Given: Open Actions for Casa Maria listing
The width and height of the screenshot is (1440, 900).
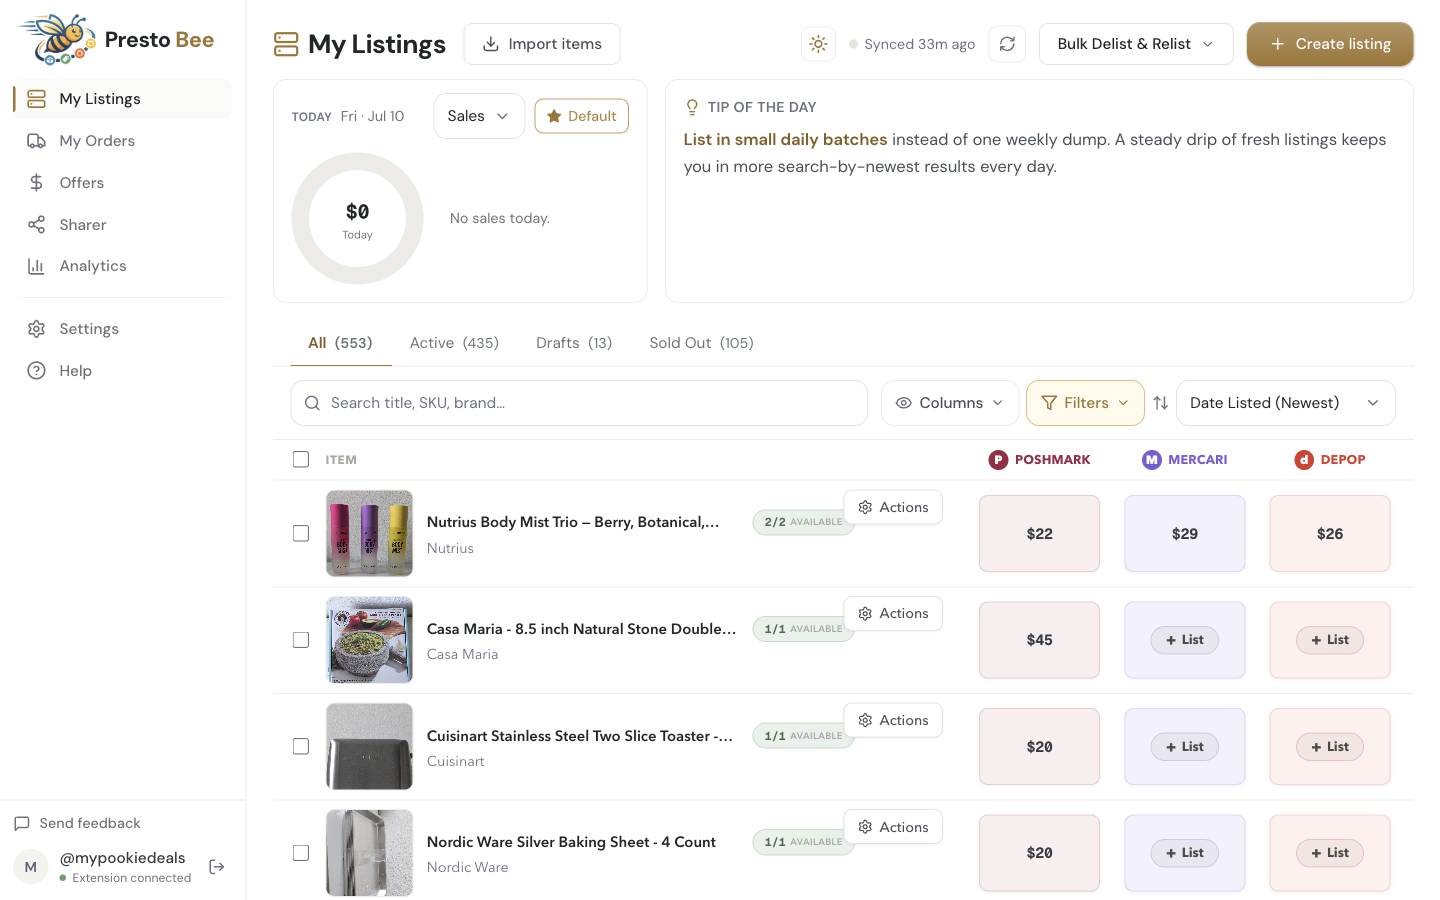Looking at the screenshot, I should (x=893, y=613).
